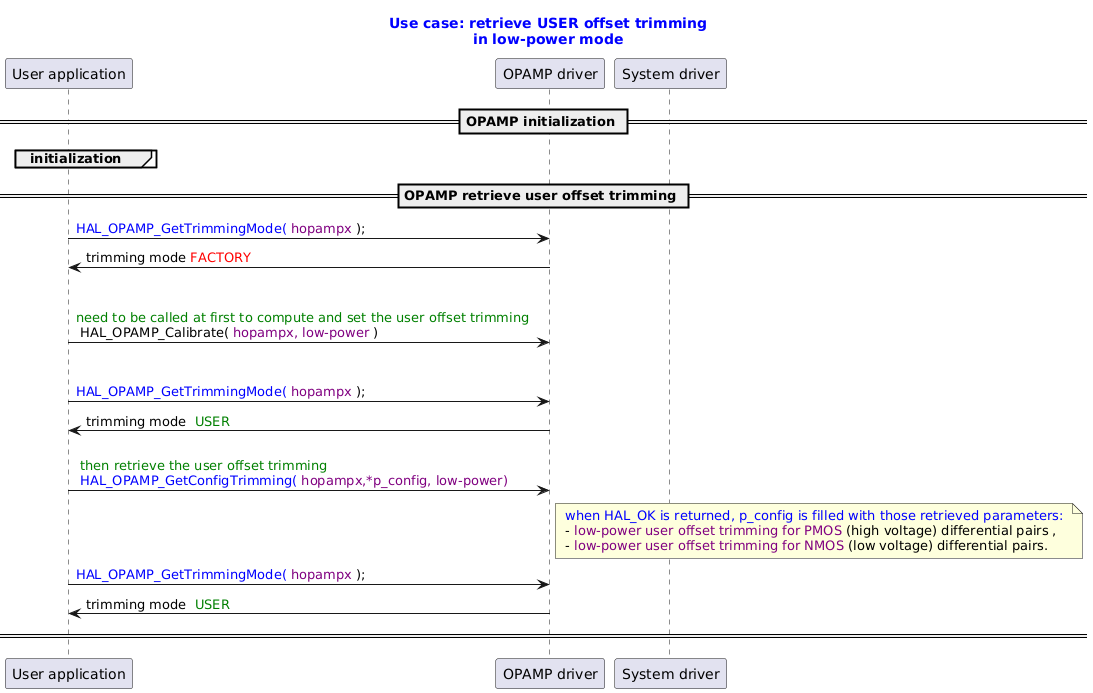The height and width of the screenshot is (693, 1093).
Task: Select the User application participant box
Action: point(68,73)
